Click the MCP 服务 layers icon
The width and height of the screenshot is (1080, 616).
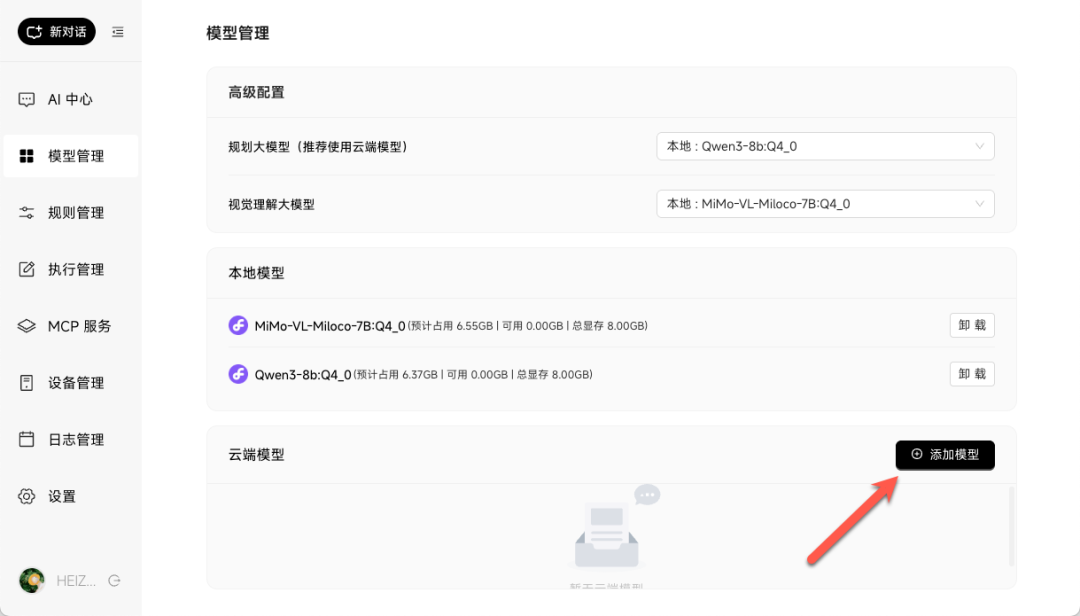pyautogui.click(x=27, y=326)
